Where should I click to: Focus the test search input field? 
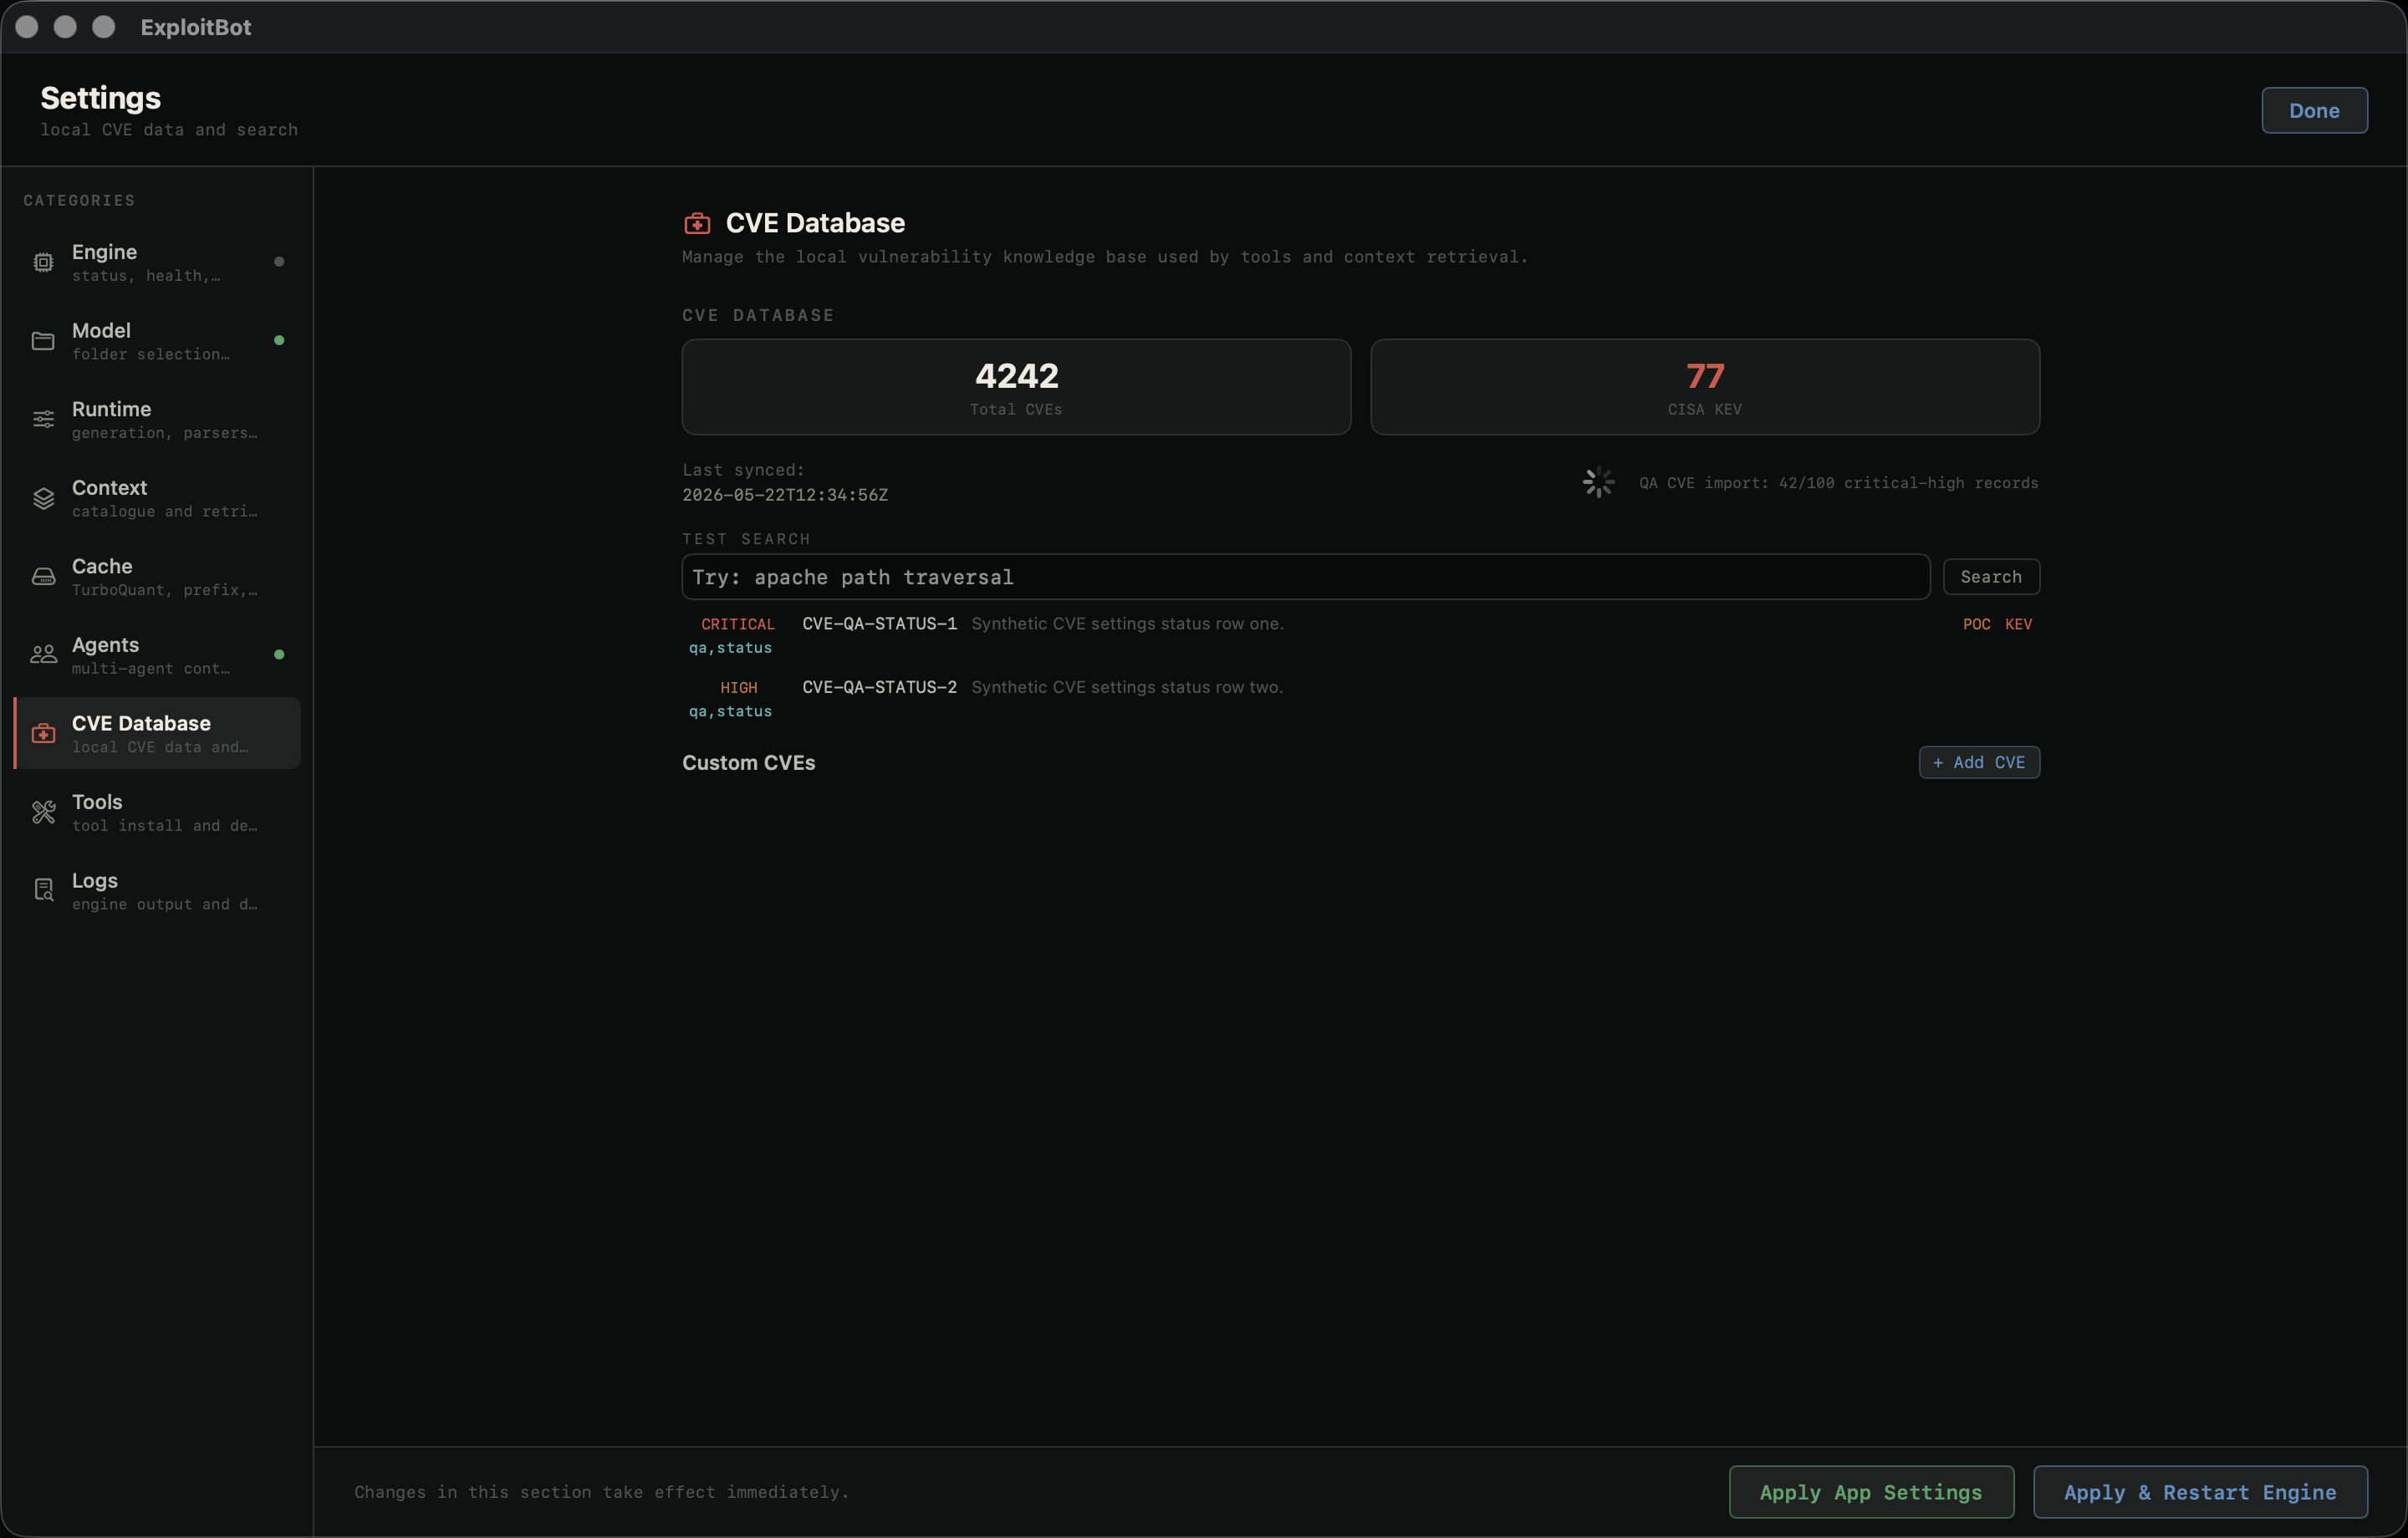tap(1305, 577)
